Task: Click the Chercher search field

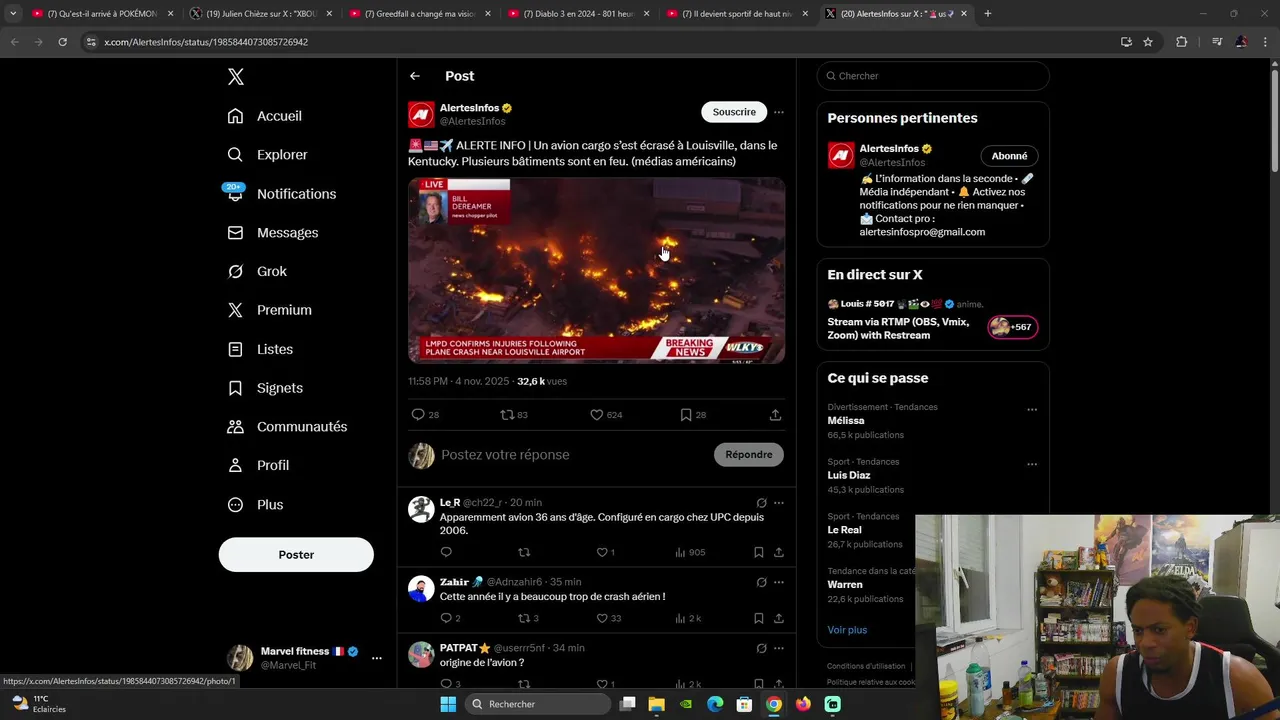Action: [x=933, y=76]
